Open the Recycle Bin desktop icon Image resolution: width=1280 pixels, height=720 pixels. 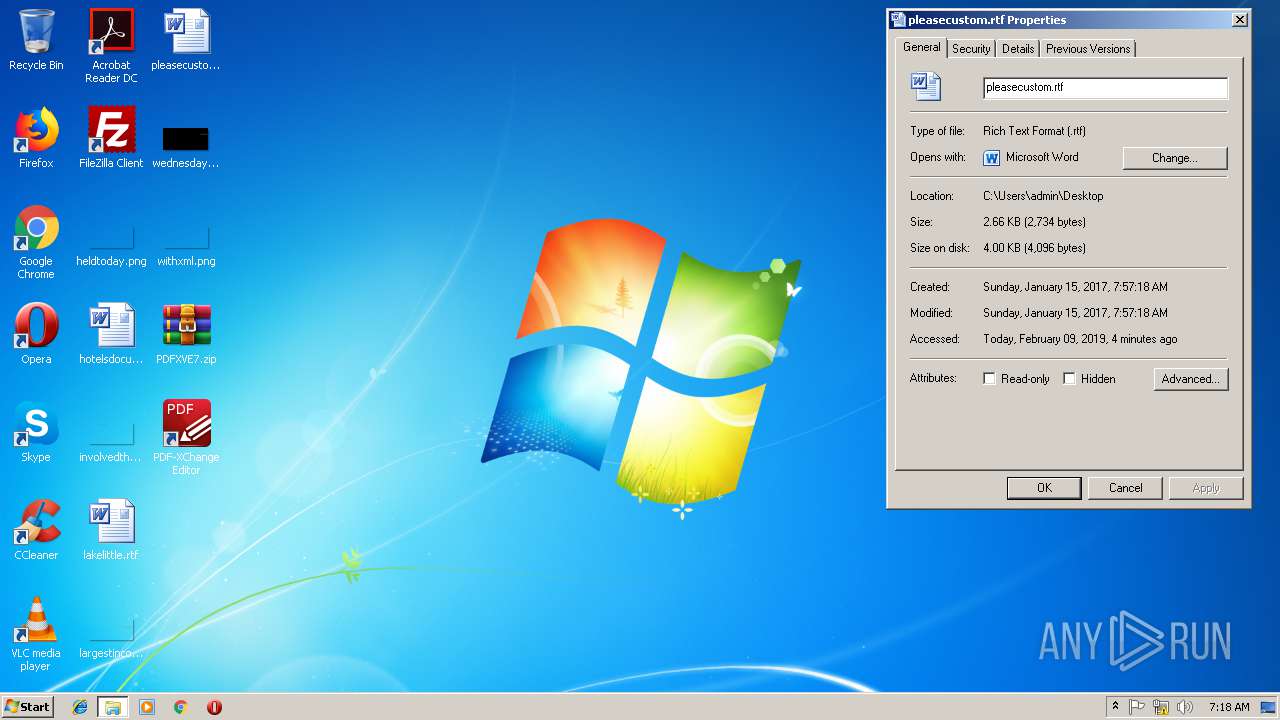(x=36, y=40)
